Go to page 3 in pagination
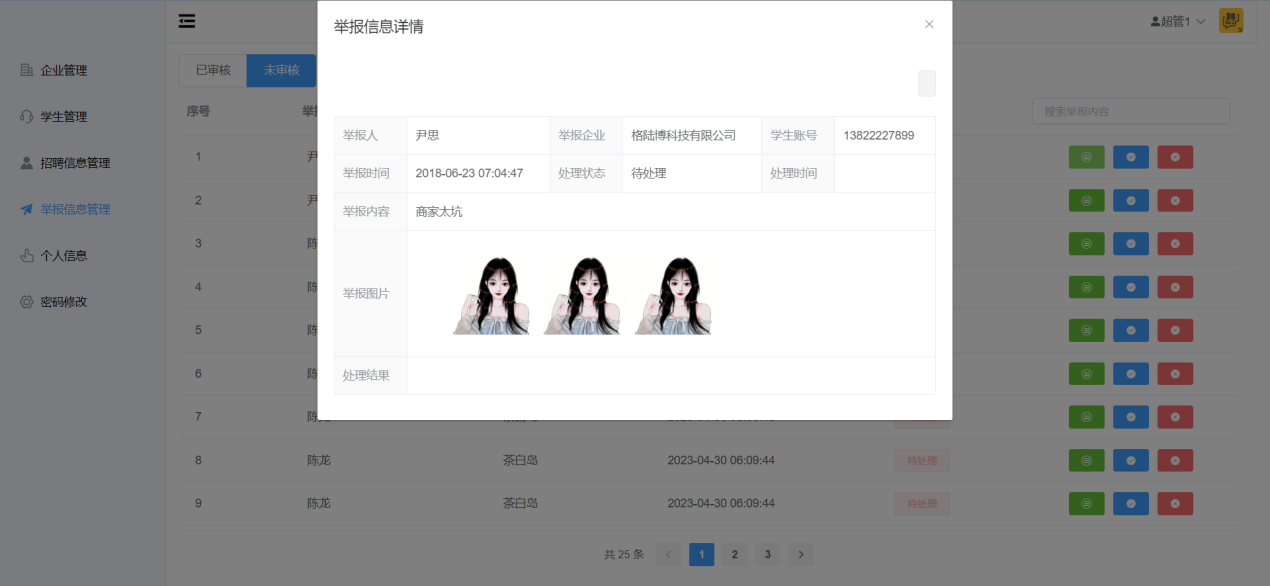The height and width of the screenshot is (586, 1270). click(x=767, y=554)
